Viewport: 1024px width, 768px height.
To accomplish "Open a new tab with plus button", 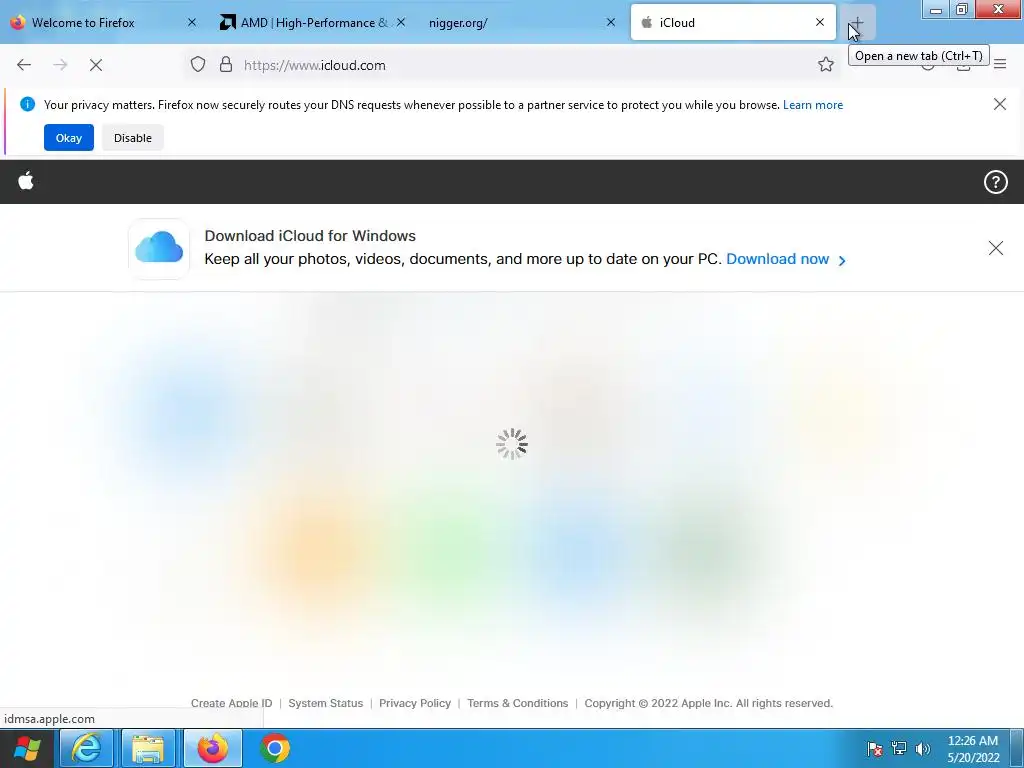I will [857, 23].
